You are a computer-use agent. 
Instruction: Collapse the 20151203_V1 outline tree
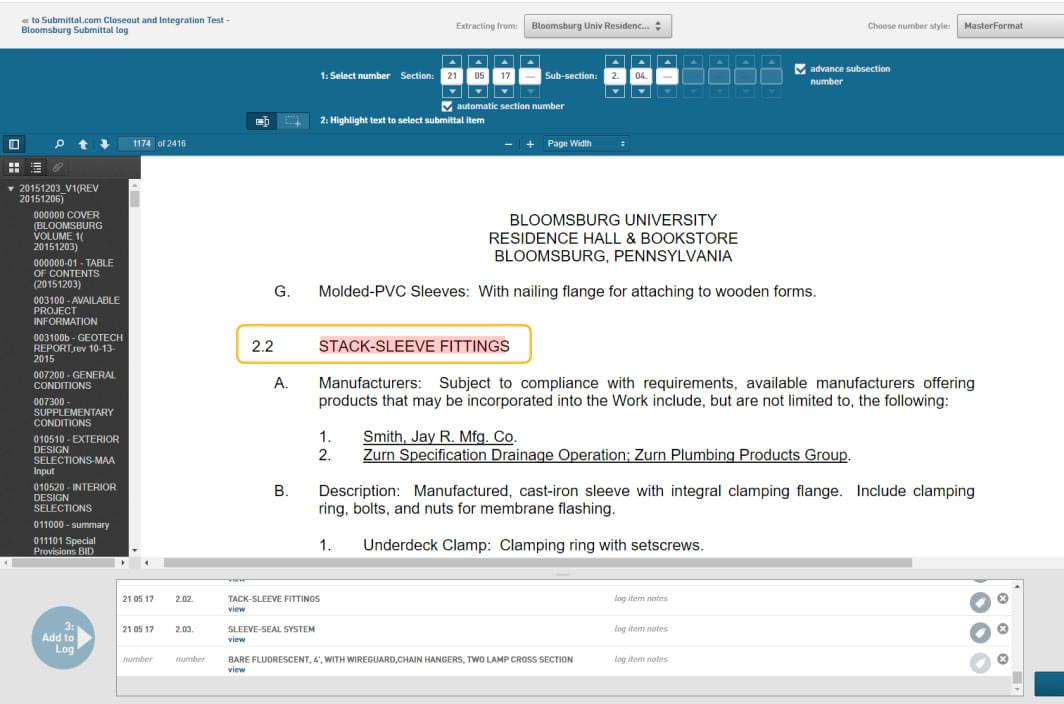click(11, 188)
